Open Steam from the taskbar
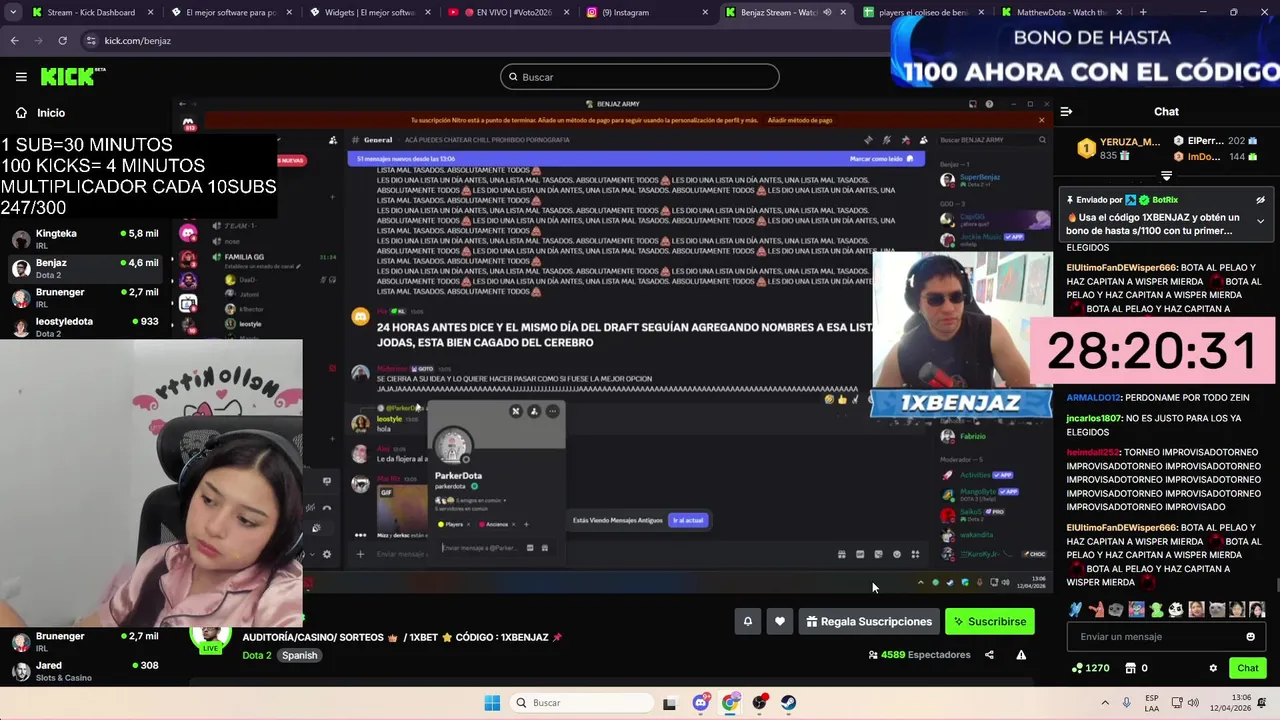 click(789, 703)
